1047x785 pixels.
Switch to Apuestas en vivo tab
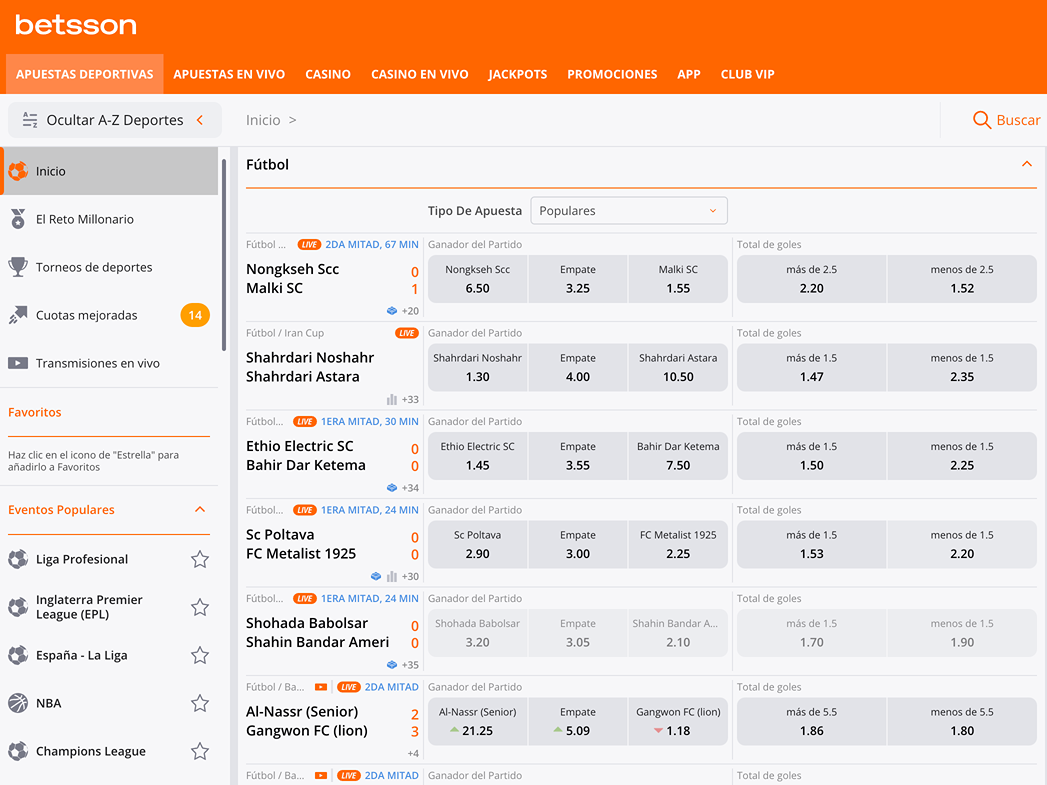229,74
